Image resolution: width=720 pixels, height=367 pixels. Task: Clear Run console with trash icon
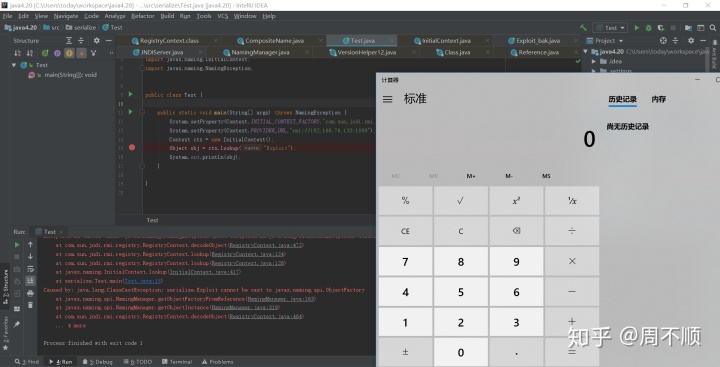click(x=30, y=305)
